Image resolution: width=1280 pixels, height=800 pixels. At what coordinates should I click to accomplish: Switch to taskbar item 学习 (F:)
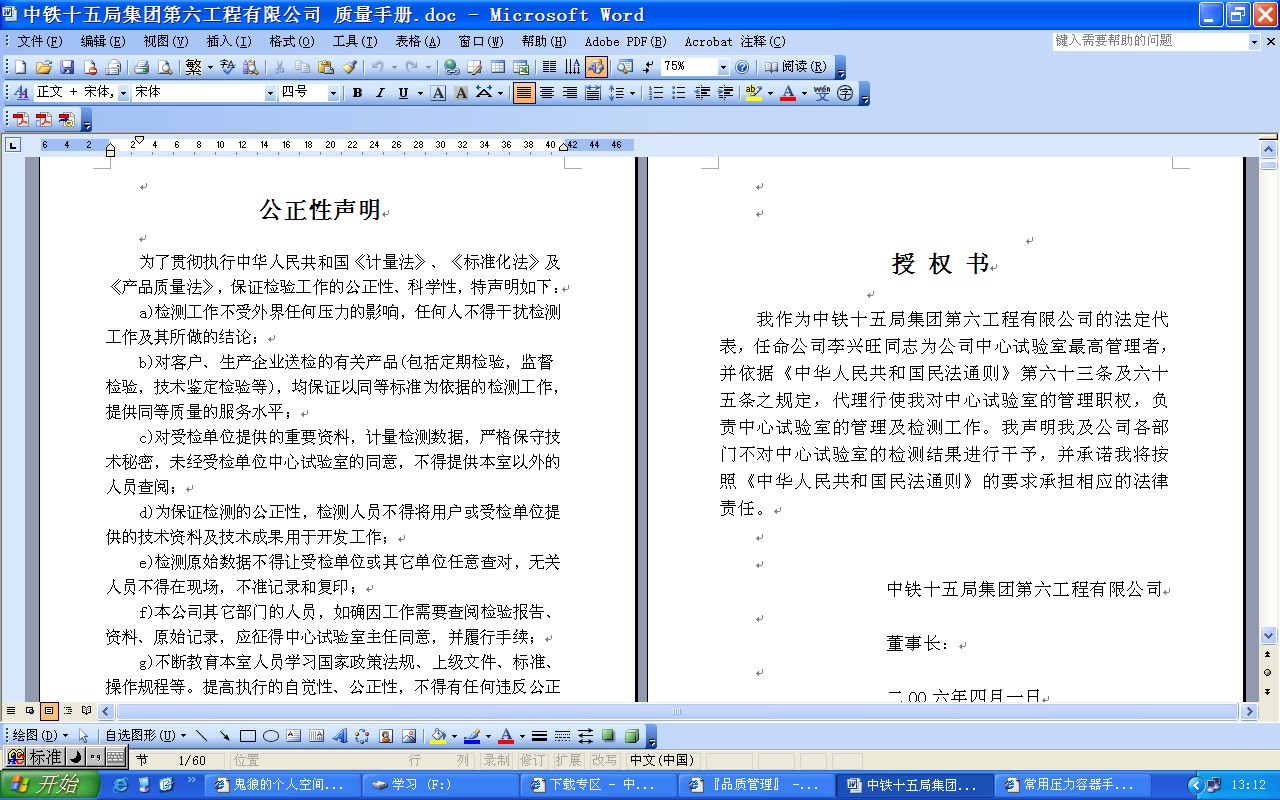pos(443,785)
